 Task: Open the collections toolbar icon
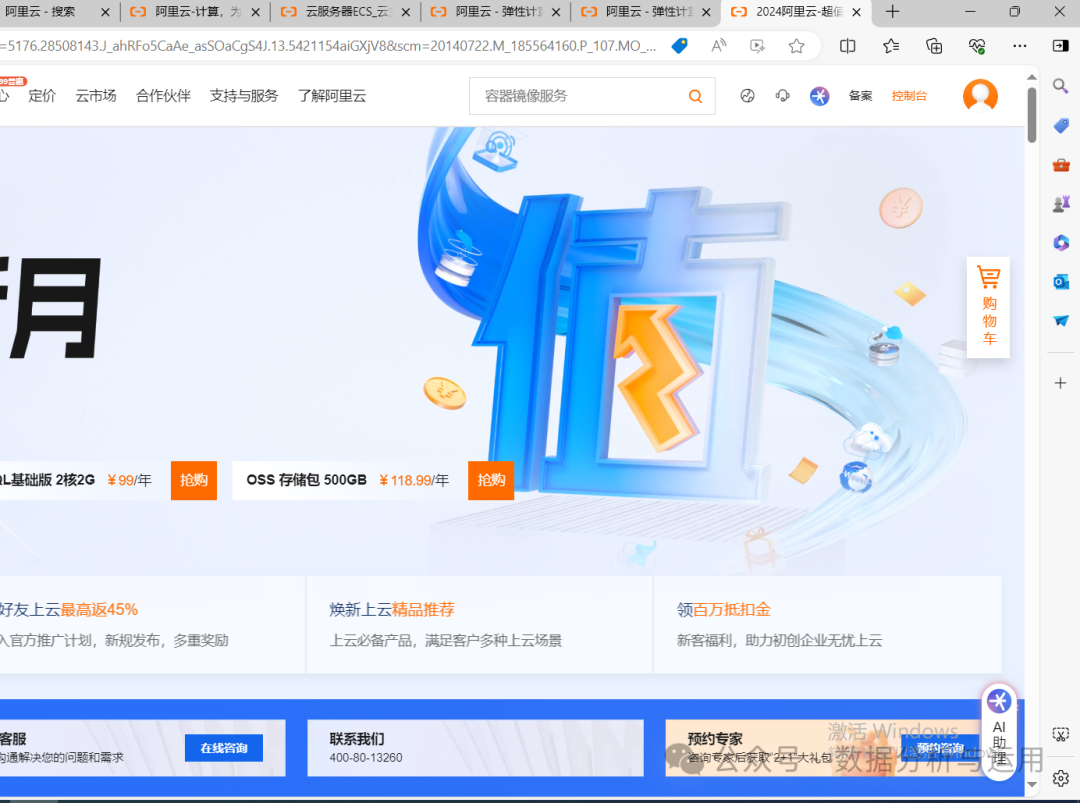934,46
